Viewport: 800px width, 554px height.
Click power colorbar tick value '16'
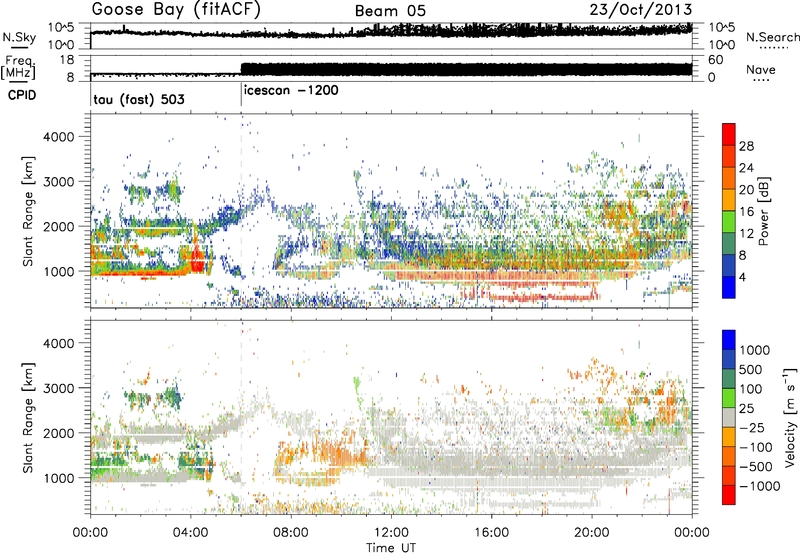(746, 212)
